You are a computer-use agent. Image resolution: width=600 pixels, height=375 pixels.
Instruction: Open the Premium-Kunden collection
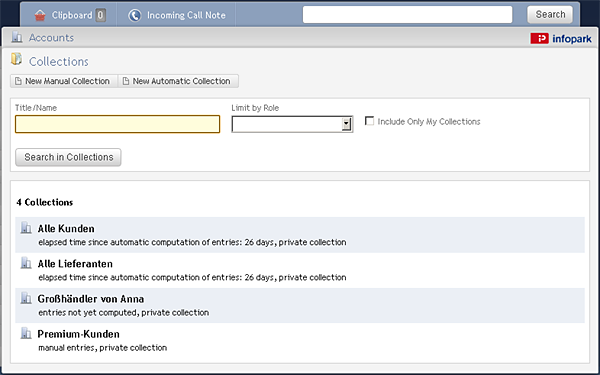click(x=78, y=334)
